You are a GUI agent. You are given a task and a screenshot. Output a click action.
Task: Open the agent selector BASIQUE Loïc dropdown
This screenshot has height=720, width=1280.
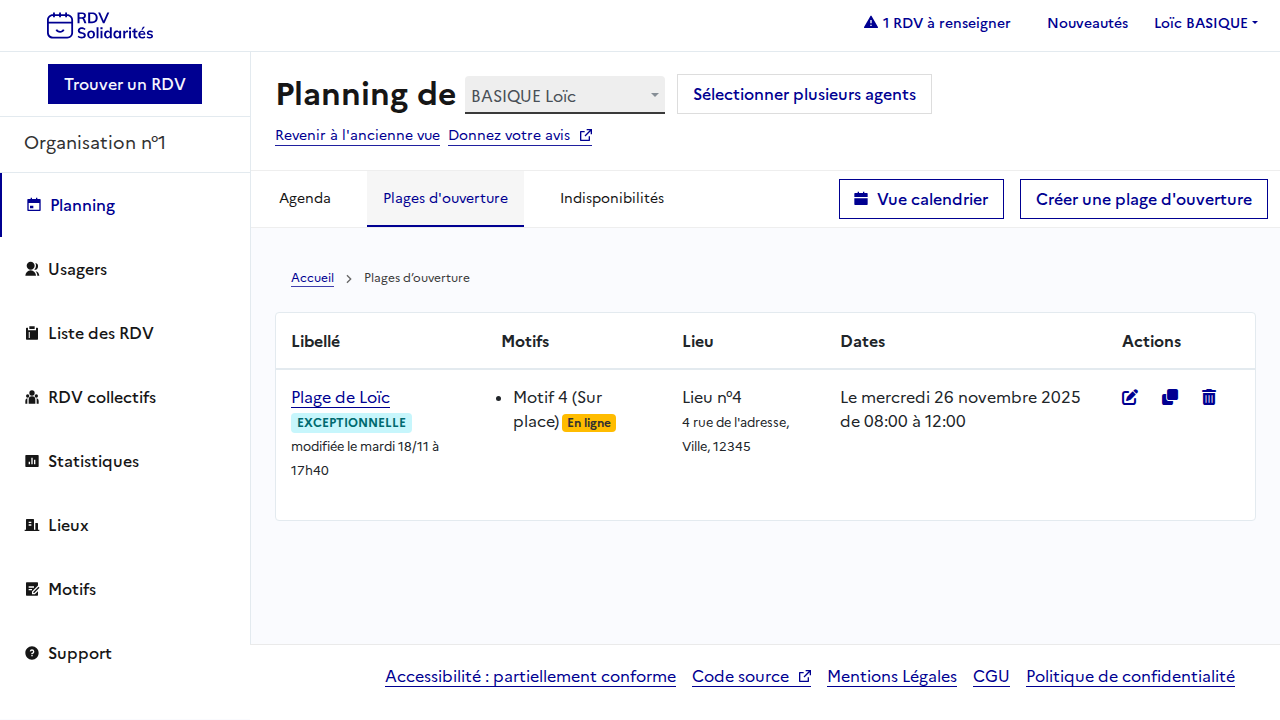coord(564,96)
